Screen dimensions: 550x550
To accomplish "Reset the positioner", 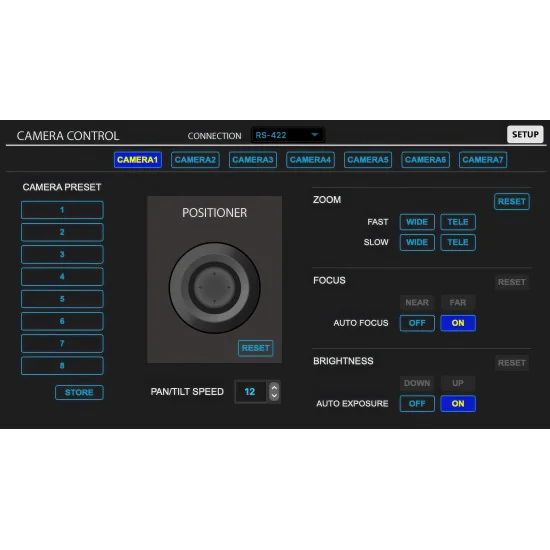I will point(256,348).
